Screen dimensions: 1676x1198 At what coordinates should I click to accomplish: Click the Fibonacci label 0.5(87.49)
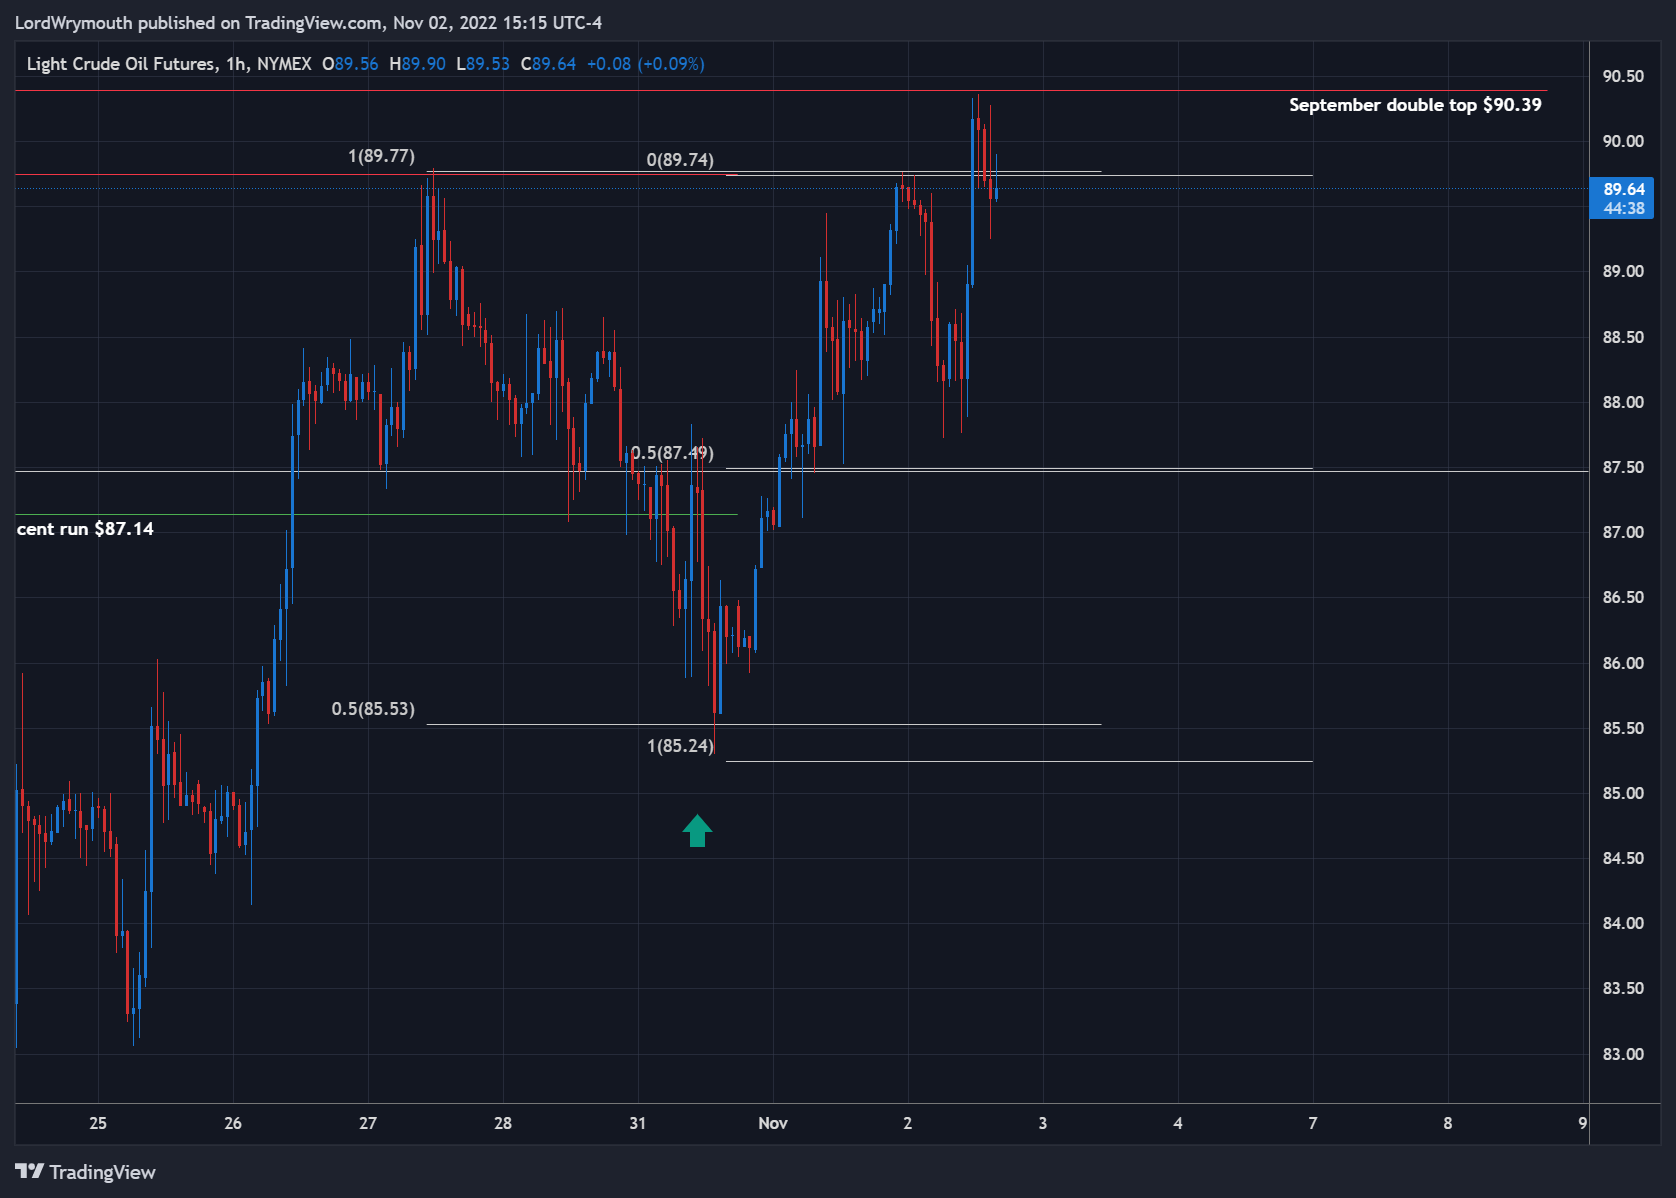[672, 453]
